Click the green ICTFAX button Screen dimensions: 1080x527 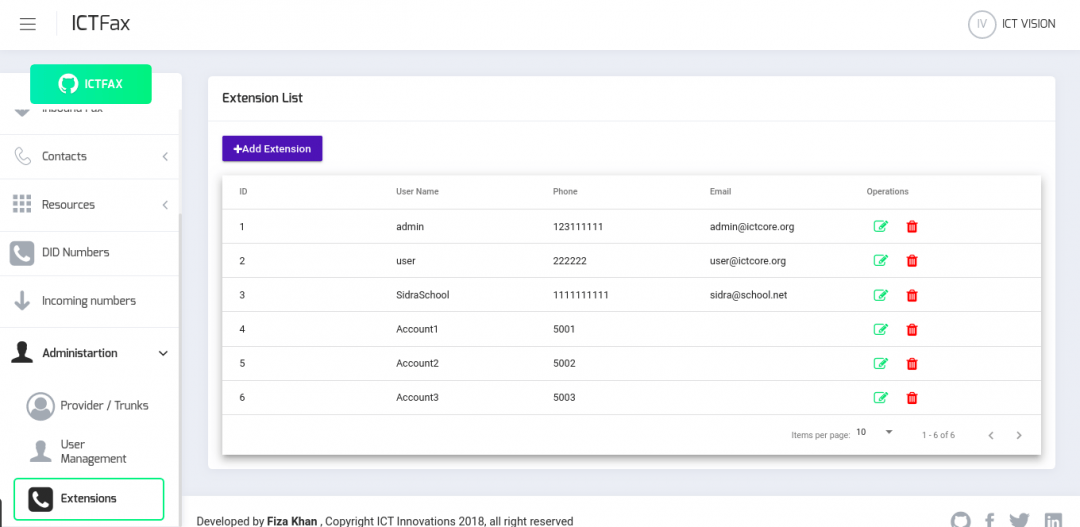point(91,84)
